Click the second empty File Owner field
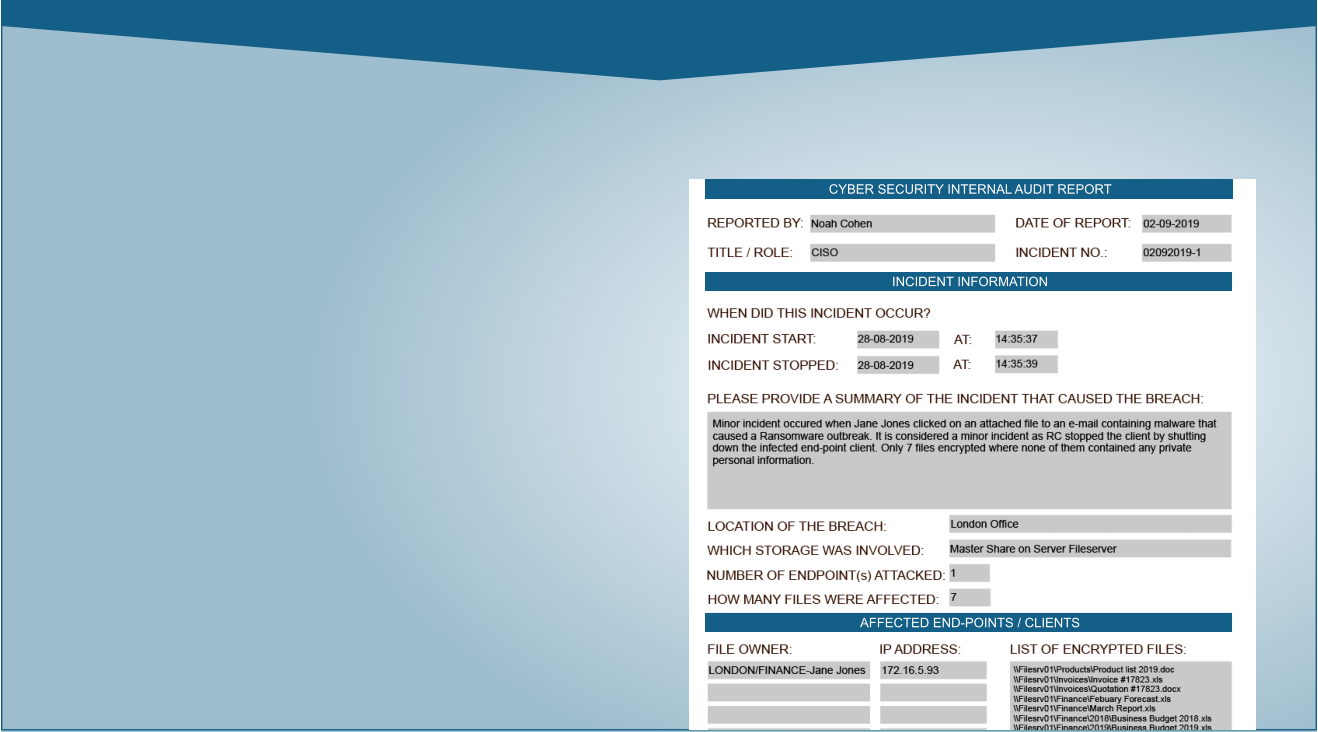1318x732 pixels. pos(787,692)
